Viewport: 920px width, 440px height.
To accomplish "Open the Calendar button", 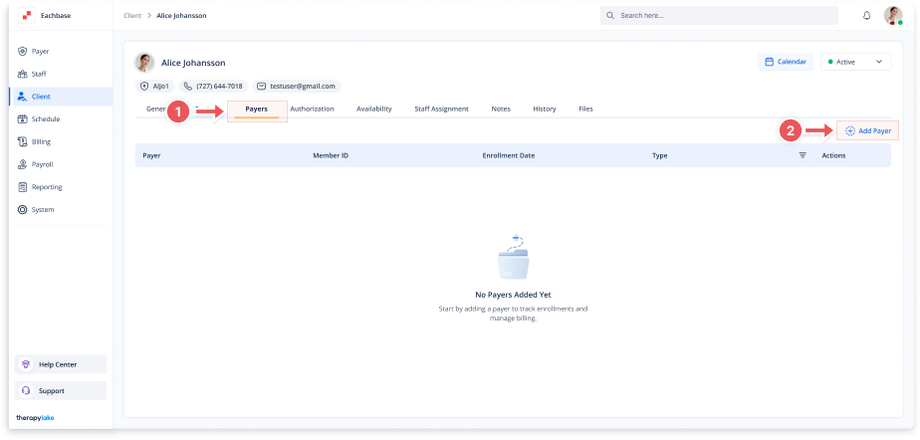I will (x=785, y=62).
